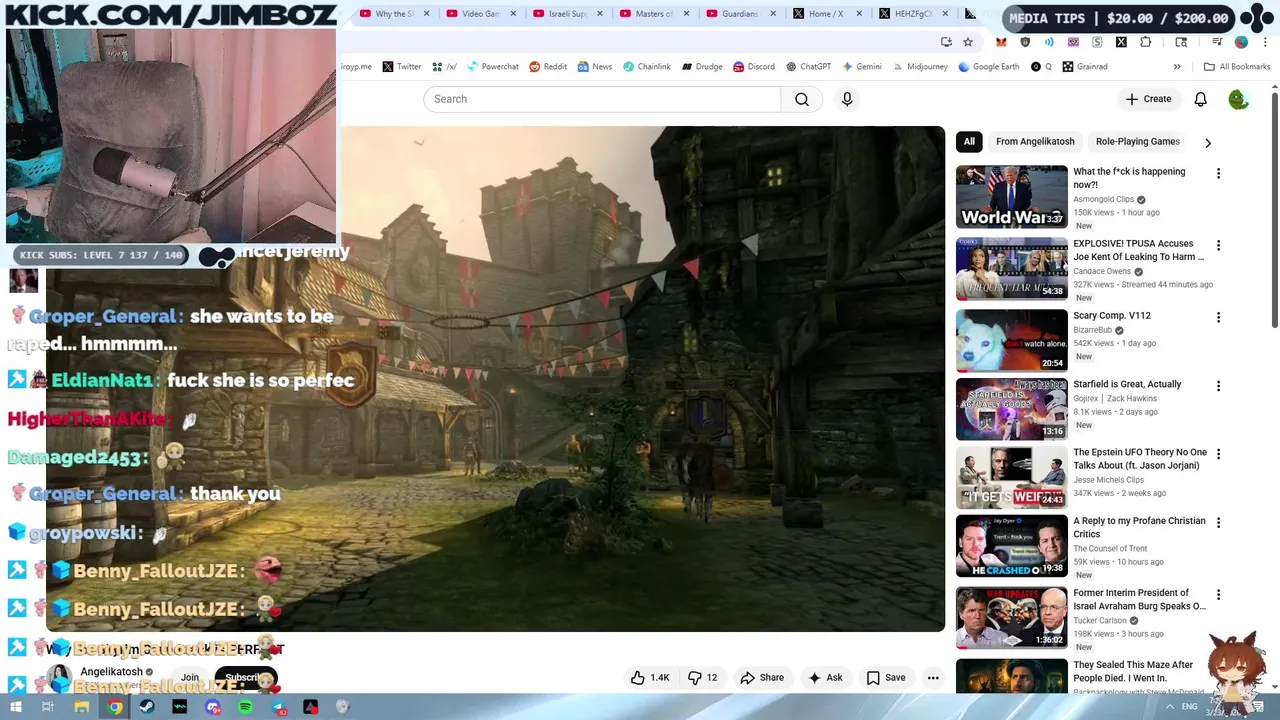This screenshot has height=720, width=1280.
Task: Open the ChatGPT bookmark
Action: (808, 67)
